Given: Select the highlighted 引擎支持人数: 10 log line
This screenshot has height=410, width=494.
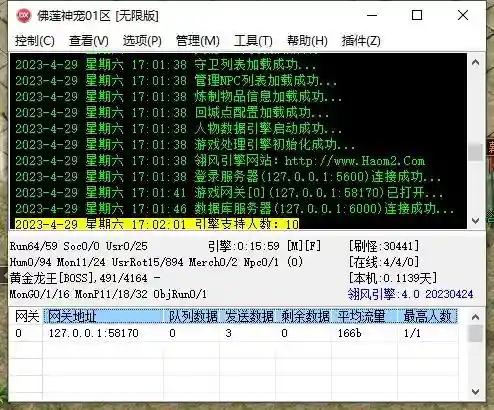Looking at the screenshot, I should (157, 224).
